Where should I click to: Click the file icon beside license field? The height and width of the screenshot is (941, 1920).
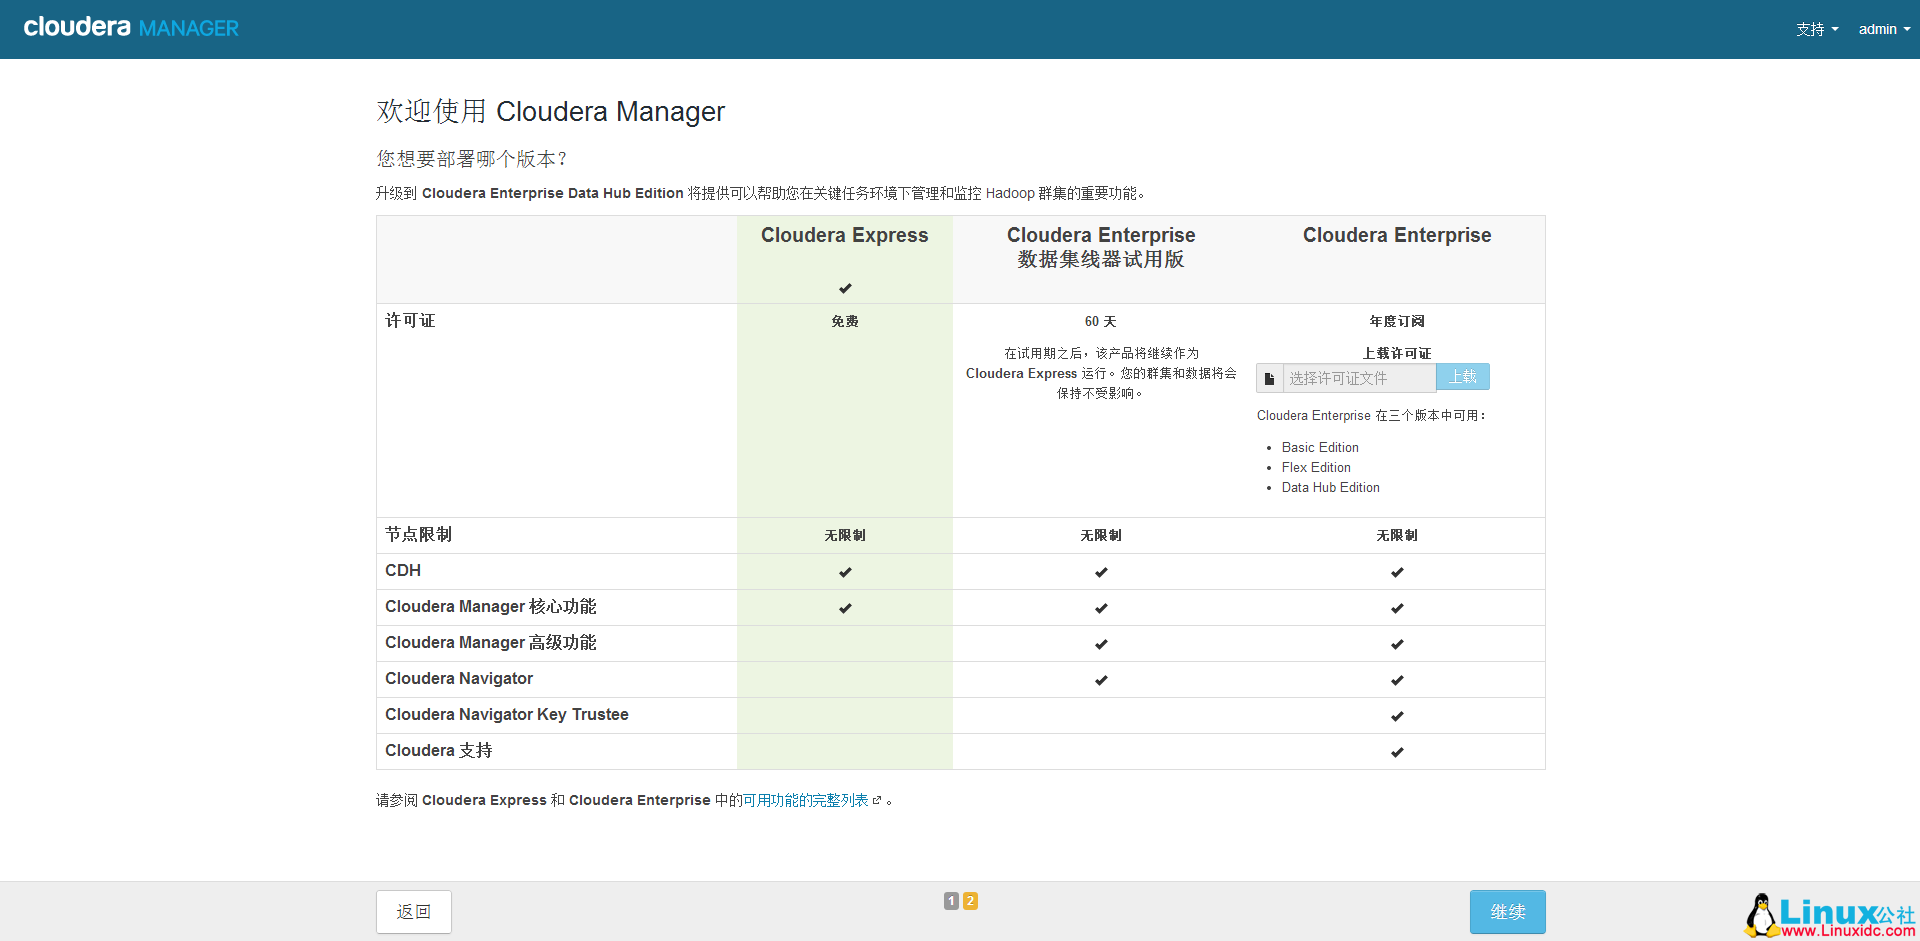[1269, 378]
